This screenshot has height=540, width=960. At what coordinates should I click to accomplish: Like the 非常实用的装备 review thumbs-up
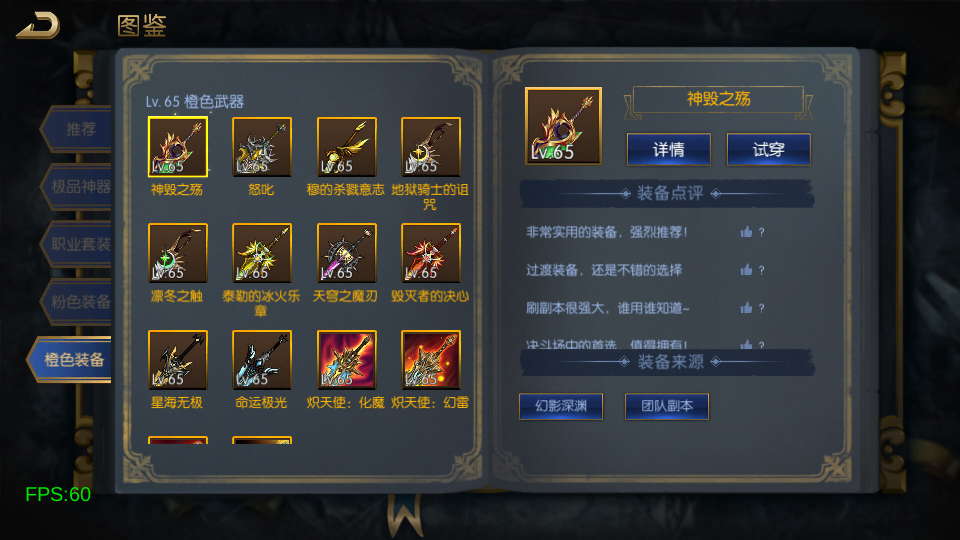tap(746, 232)
